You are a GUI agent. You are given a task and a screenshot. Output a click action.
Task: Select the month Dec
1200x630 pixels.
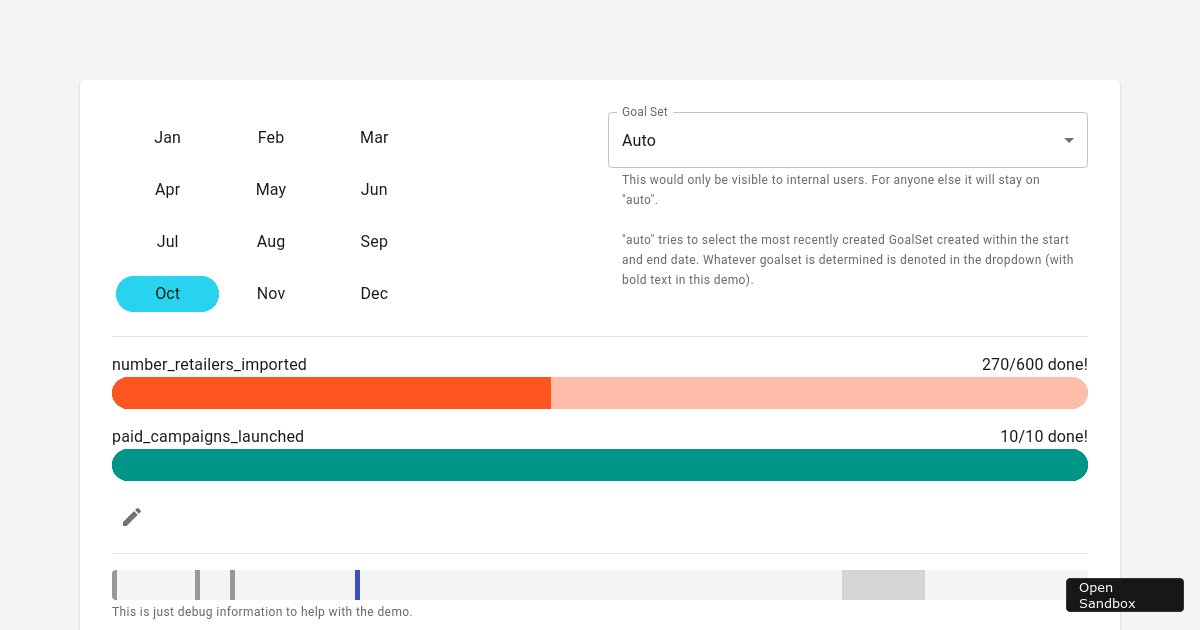tap(373, 293)
